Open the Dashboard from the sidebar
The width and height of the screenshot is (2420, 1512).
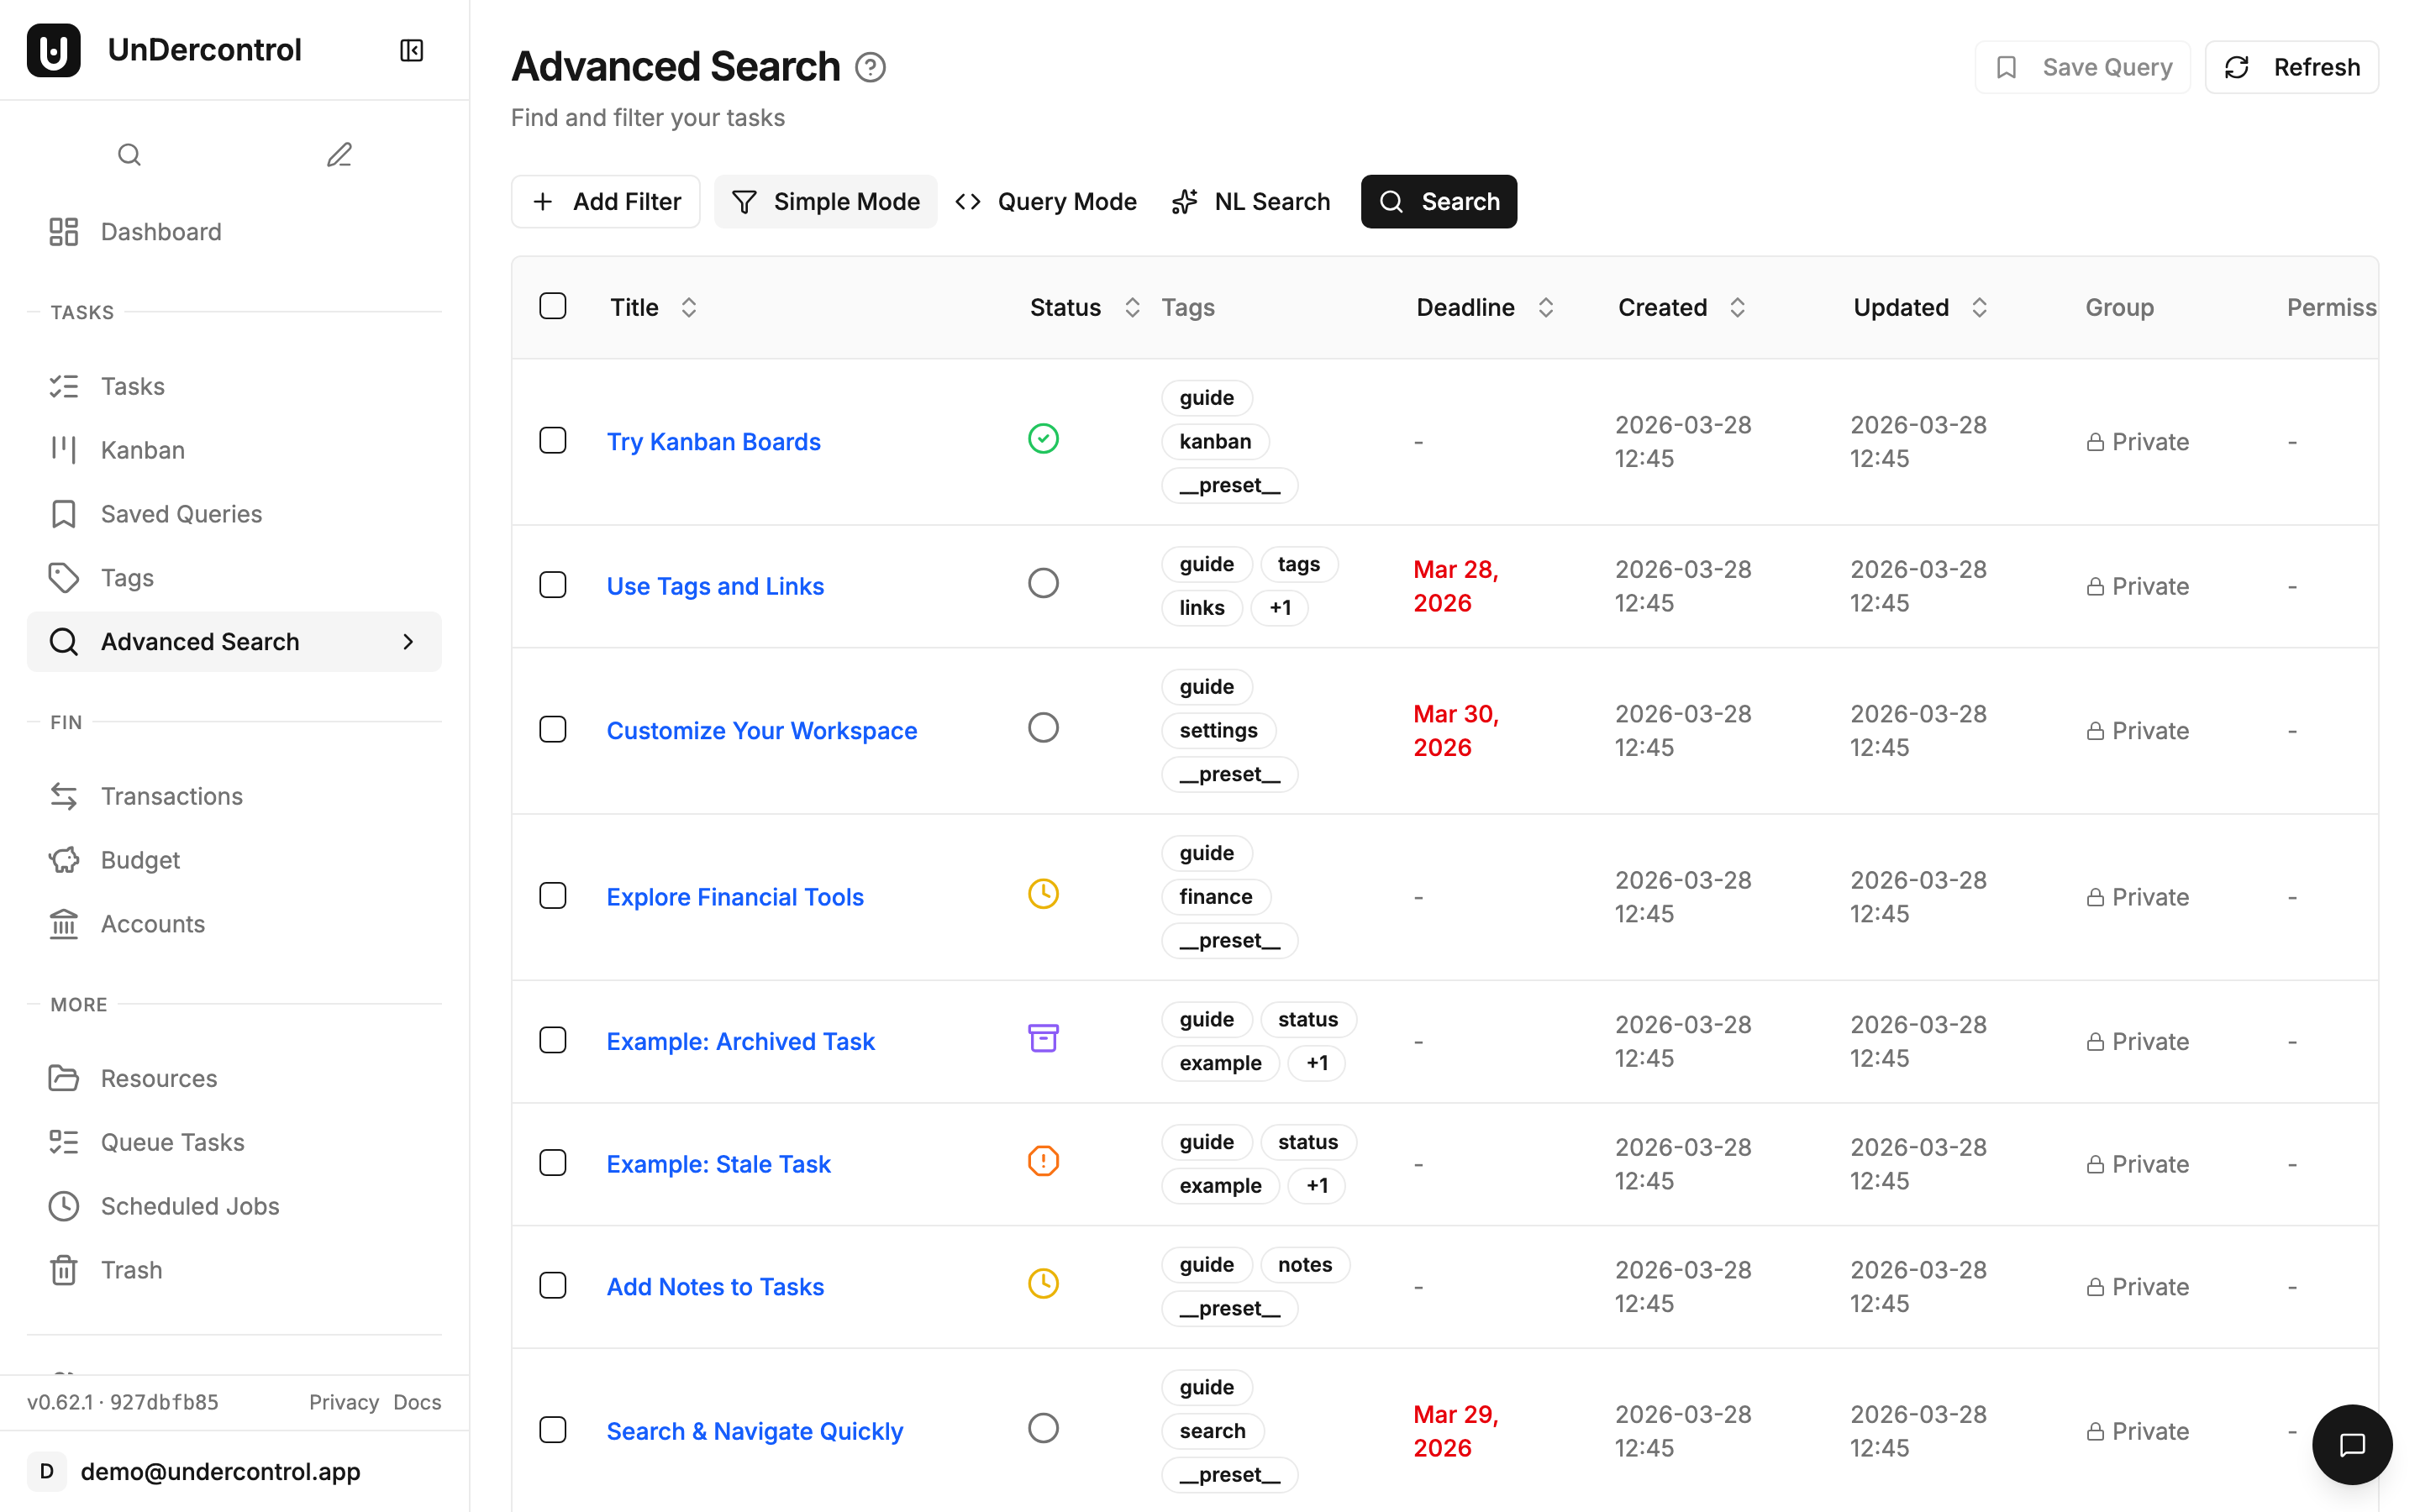coord(161,231)
